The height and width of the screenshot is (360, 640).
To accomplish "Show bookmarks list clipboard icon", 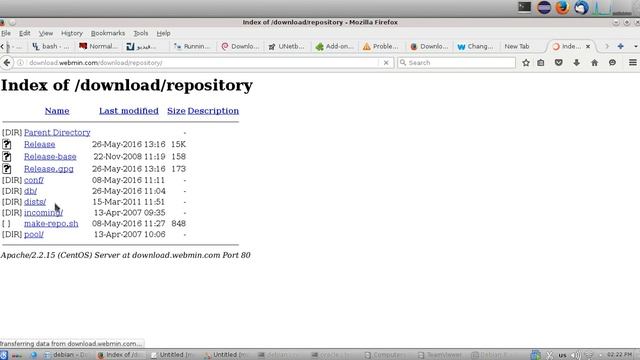I will pos(541,63).
